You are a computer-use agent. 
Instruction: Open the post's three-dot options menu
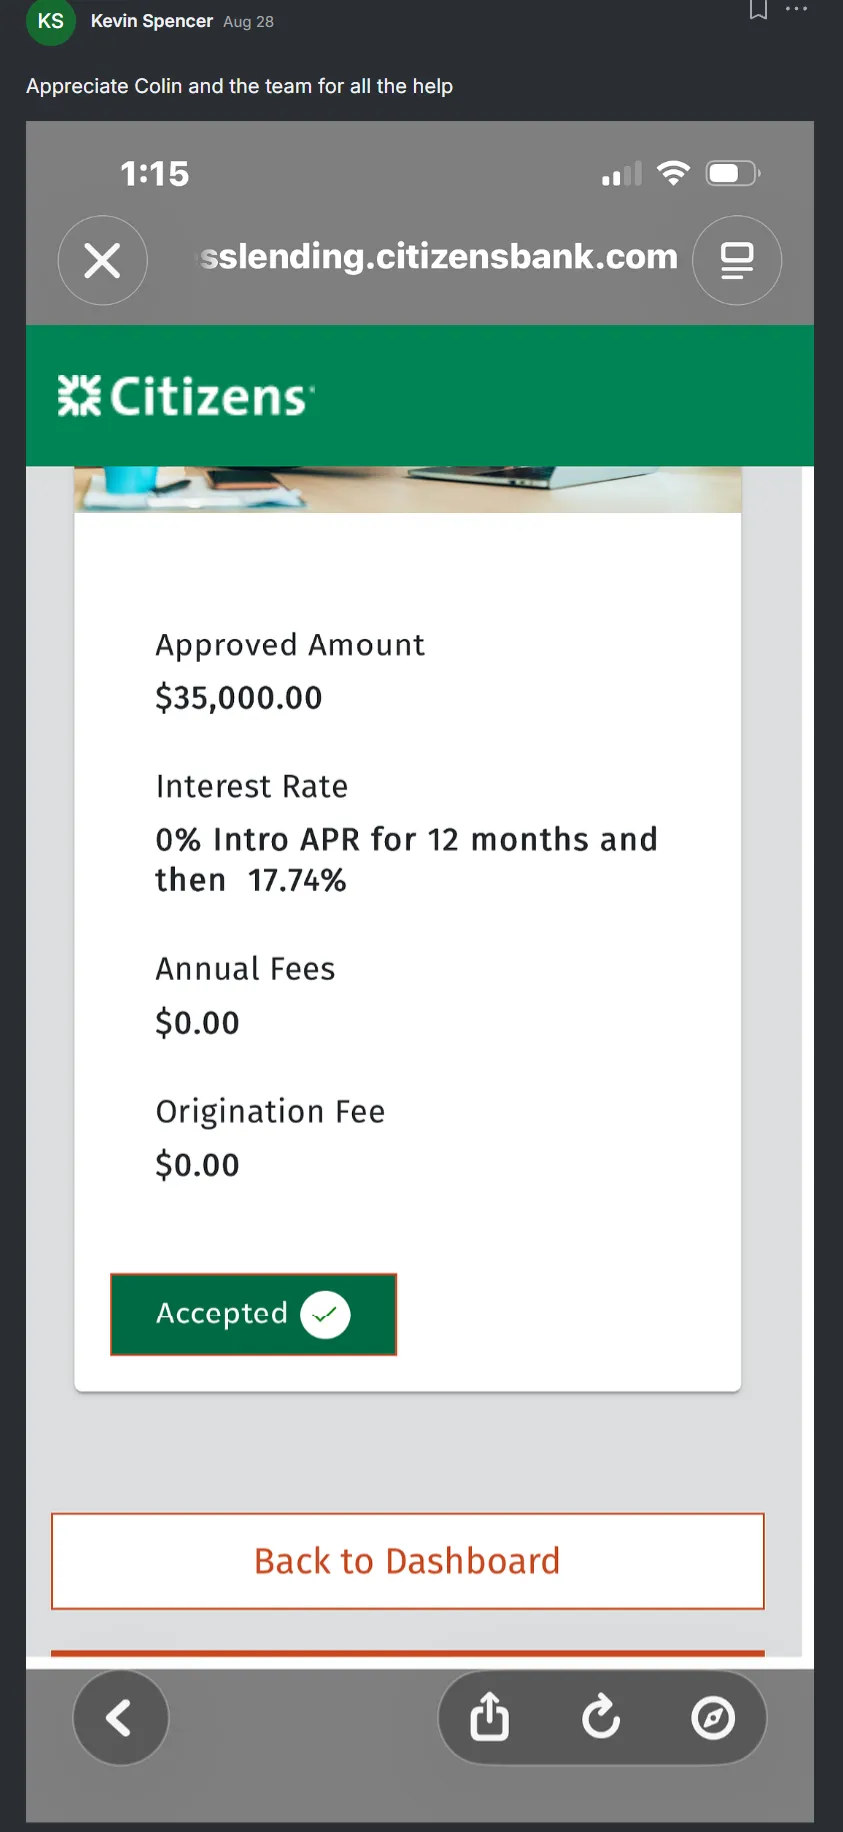[x=797, y=9]
